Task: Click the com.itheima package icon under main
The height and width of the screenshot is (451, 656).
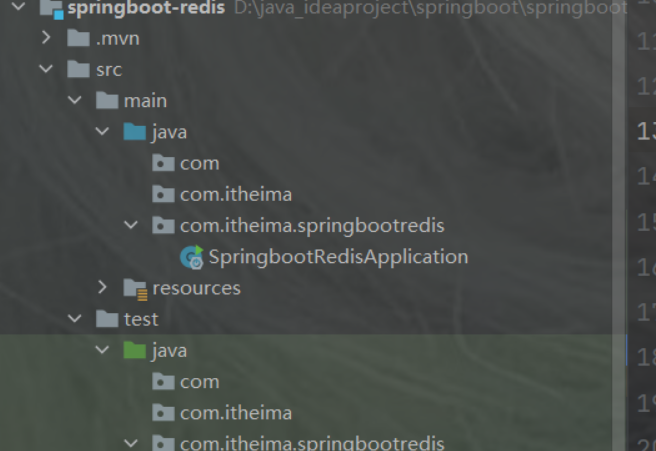Action: point(163,194)
